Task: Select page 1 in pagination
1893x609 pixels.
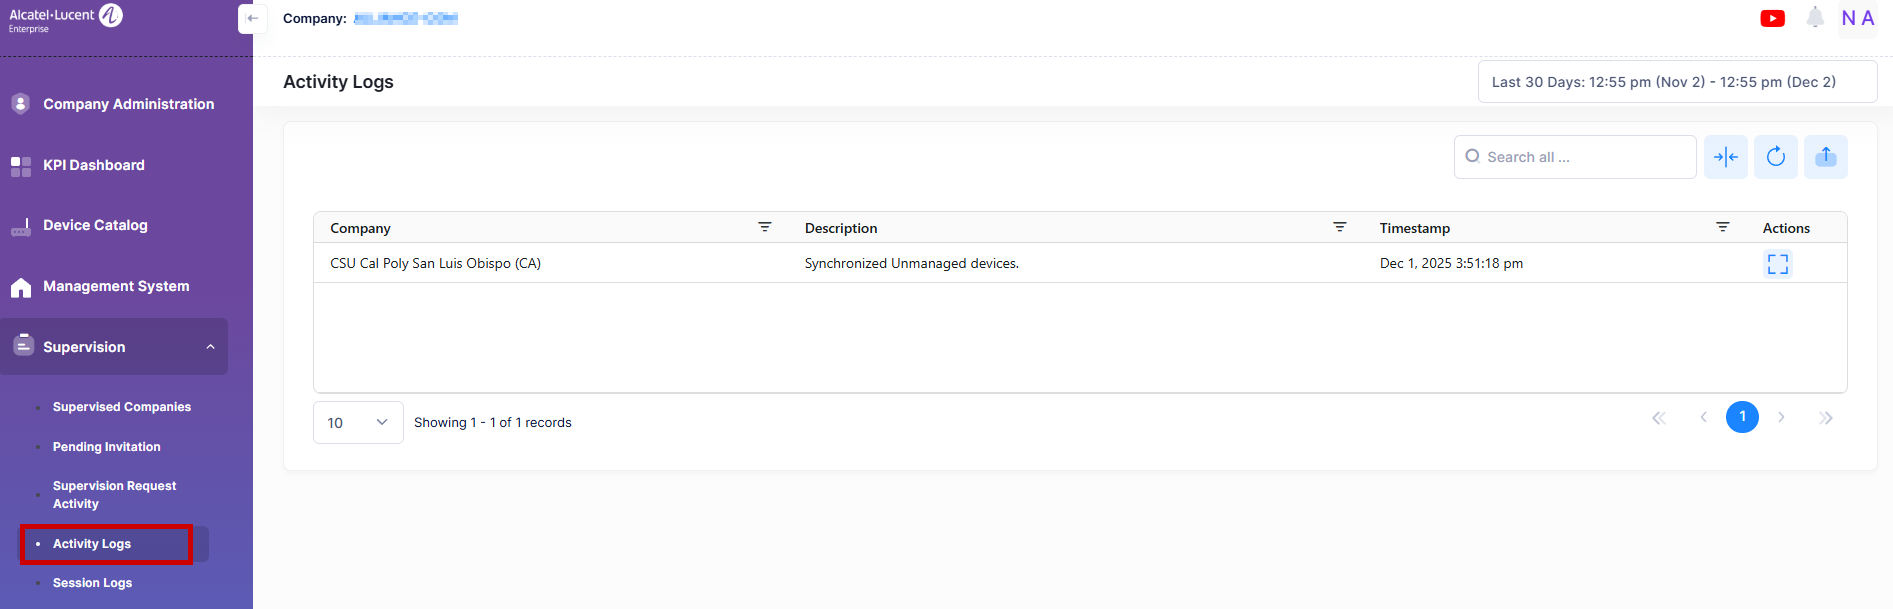Action: (1742, 417)
